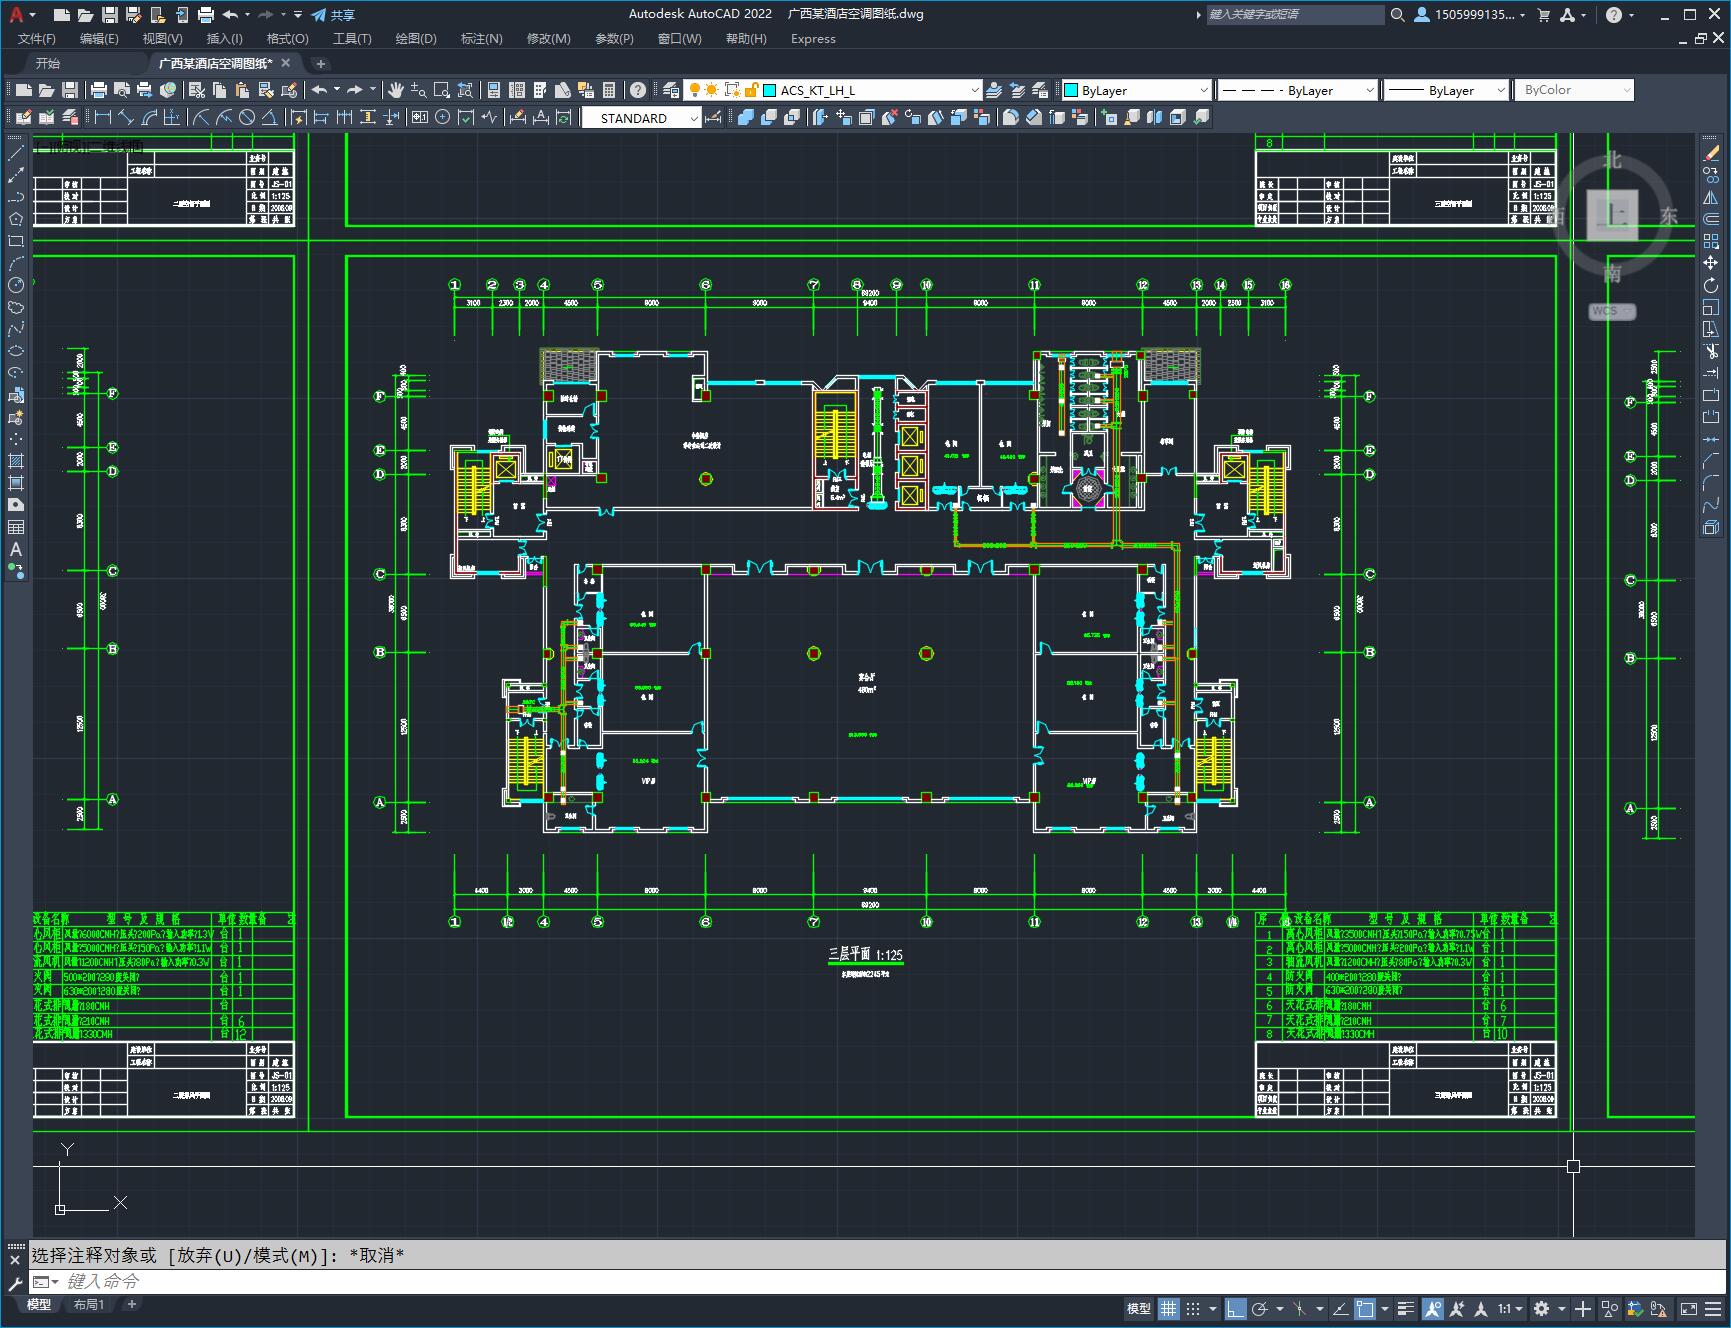Select the Hatch tool
This screenshot has height=1328, width=1731.
click(x=16, y=461)
